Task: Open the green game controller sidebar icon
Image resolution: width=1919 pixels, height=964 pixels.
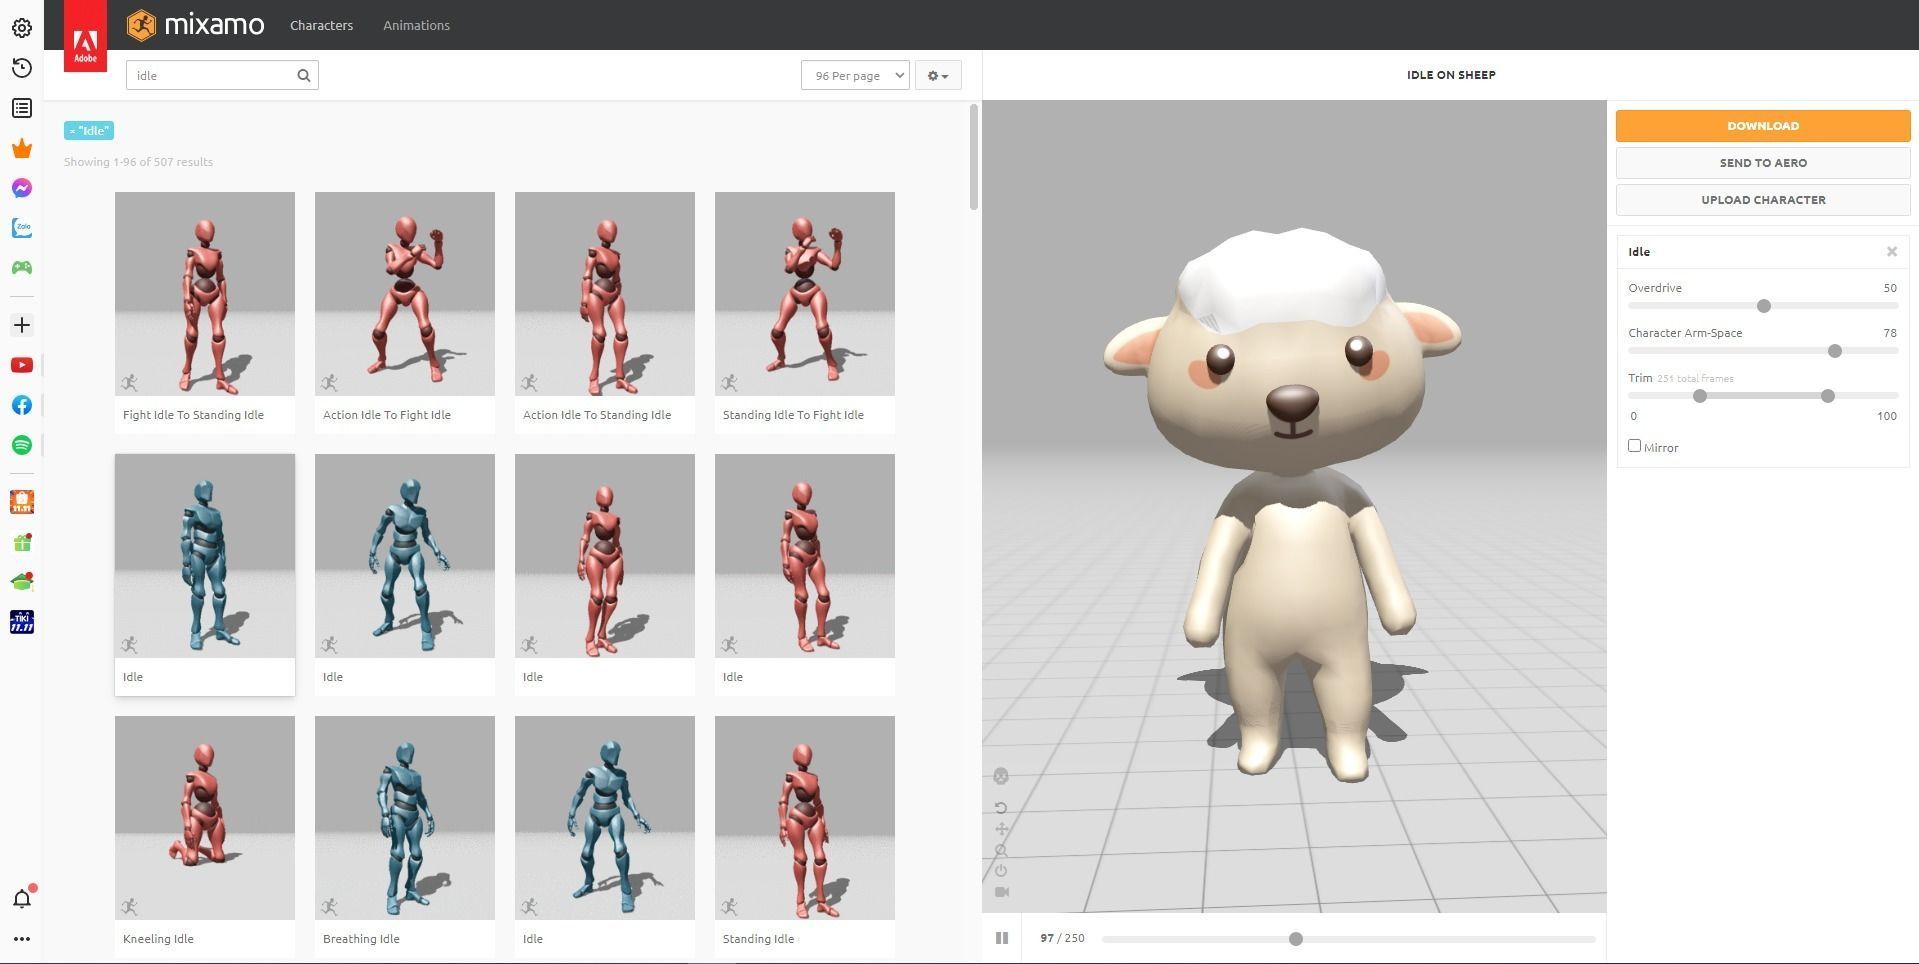Action: [22, 267]
